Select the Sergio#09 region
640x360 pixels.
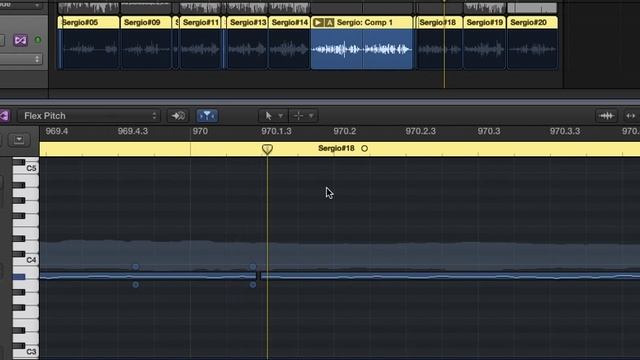coord(146,42)
